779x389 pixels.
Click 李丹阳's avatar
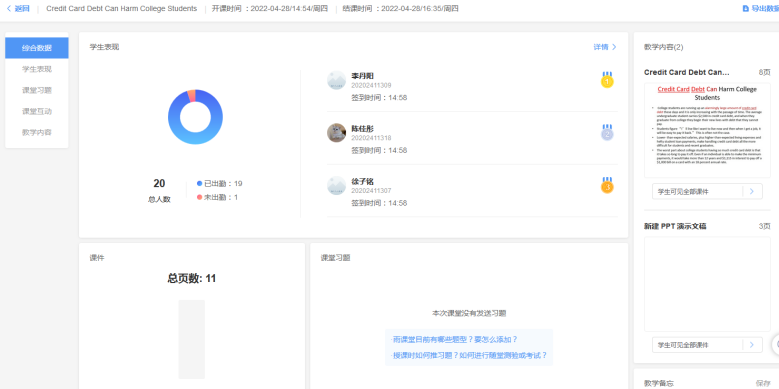(336, 80)
